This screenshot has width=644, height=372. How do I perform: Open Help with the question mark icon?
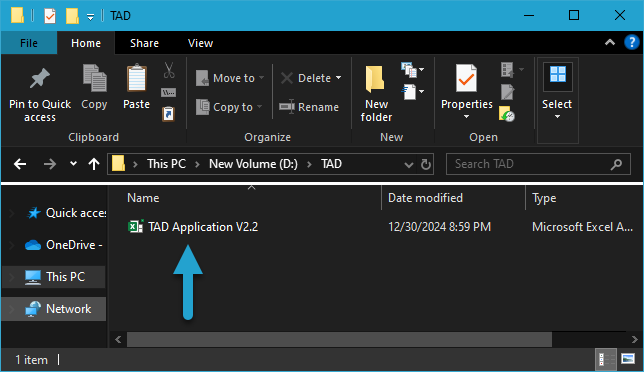pos(631,42)
